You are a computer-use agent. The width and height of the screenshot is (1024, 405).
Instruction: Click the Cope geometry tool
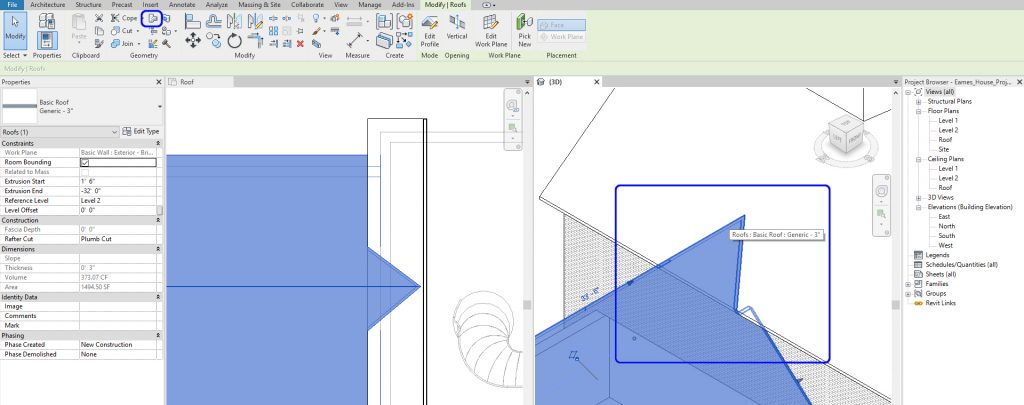(x=124, y=18)
